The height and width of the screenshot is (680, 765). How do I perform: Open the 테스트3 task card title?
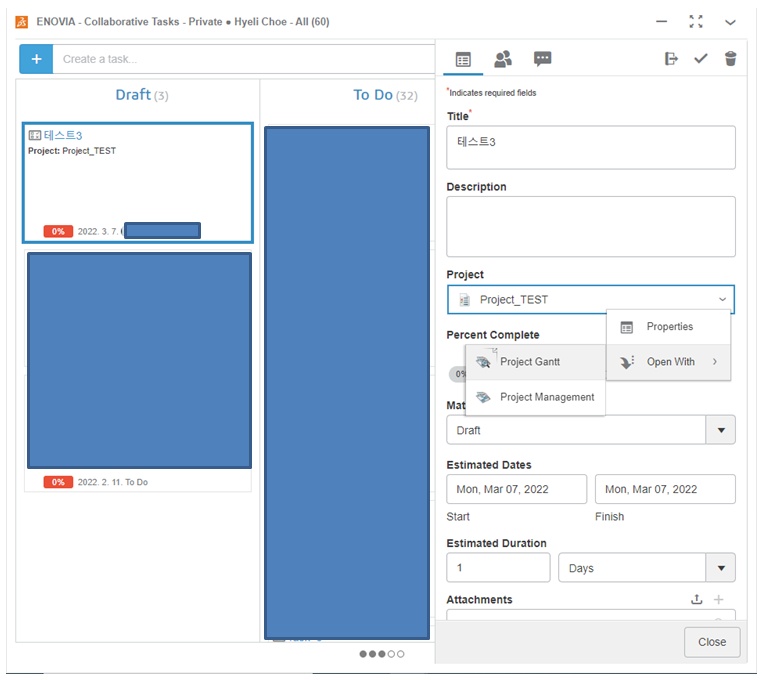coord(62,135)
